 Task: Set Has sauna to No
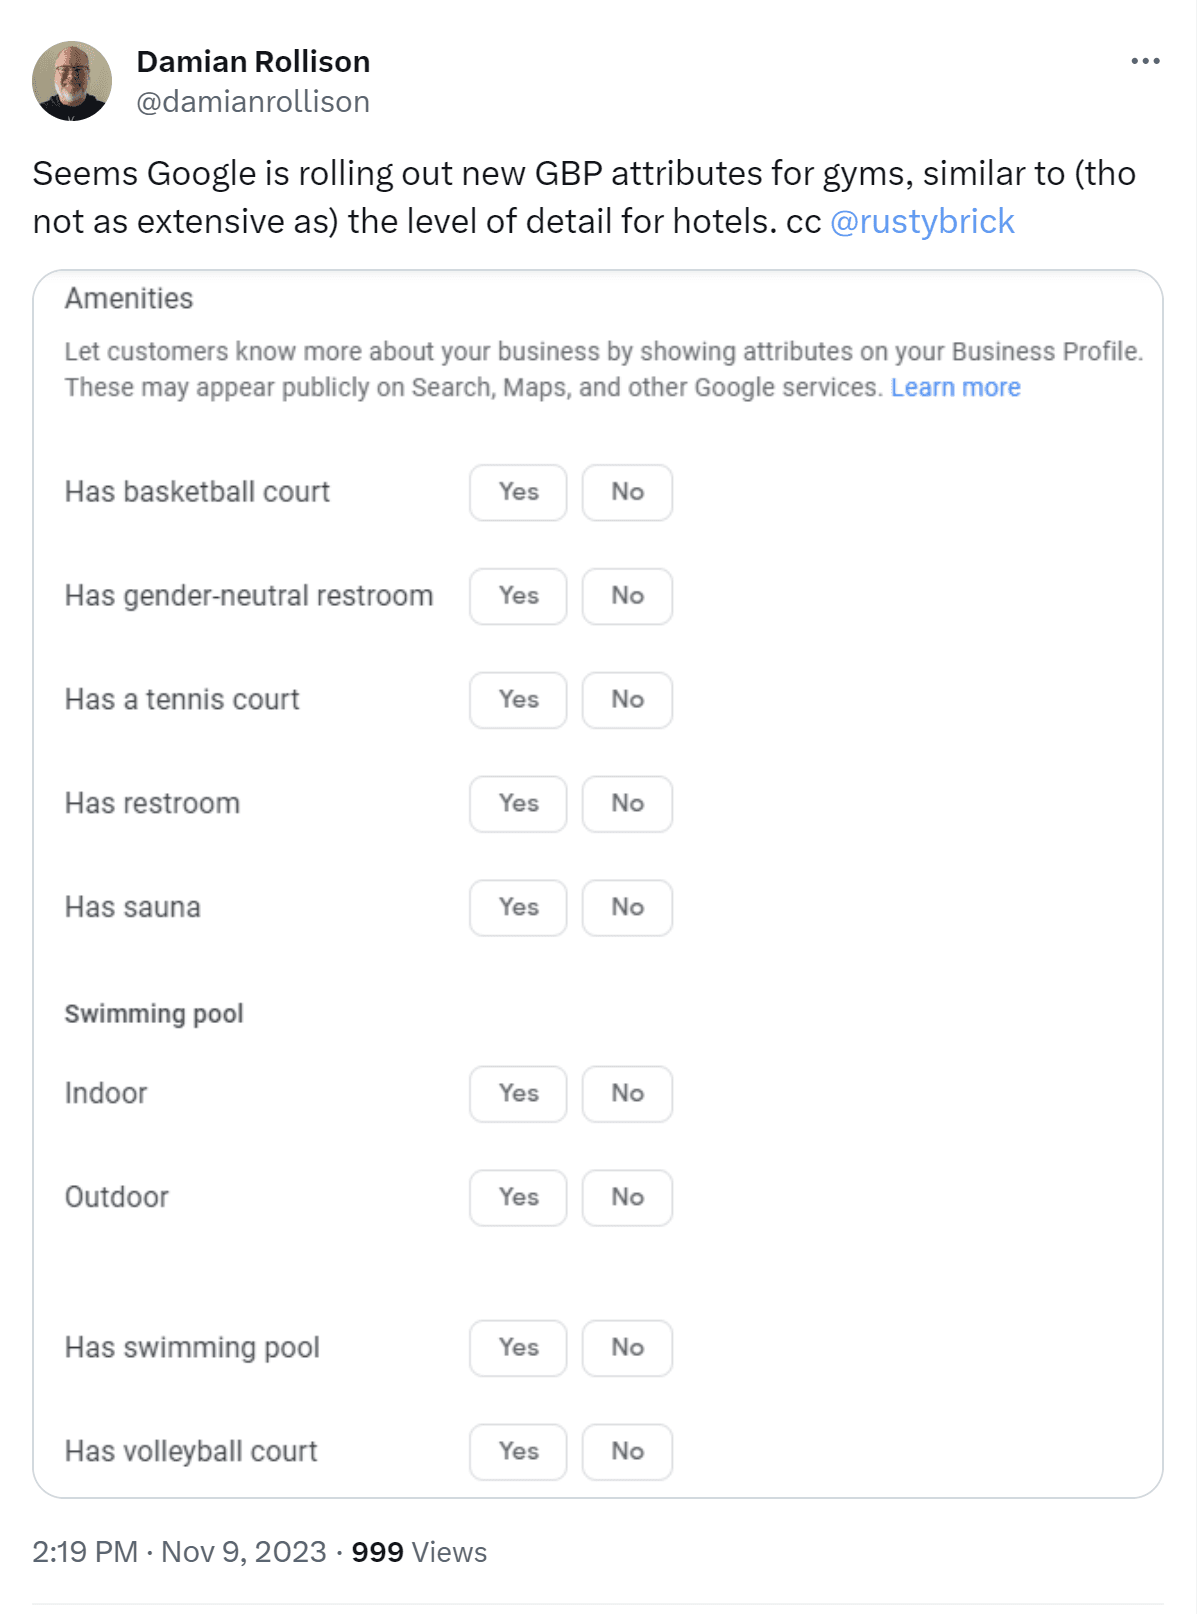point(627,908)
